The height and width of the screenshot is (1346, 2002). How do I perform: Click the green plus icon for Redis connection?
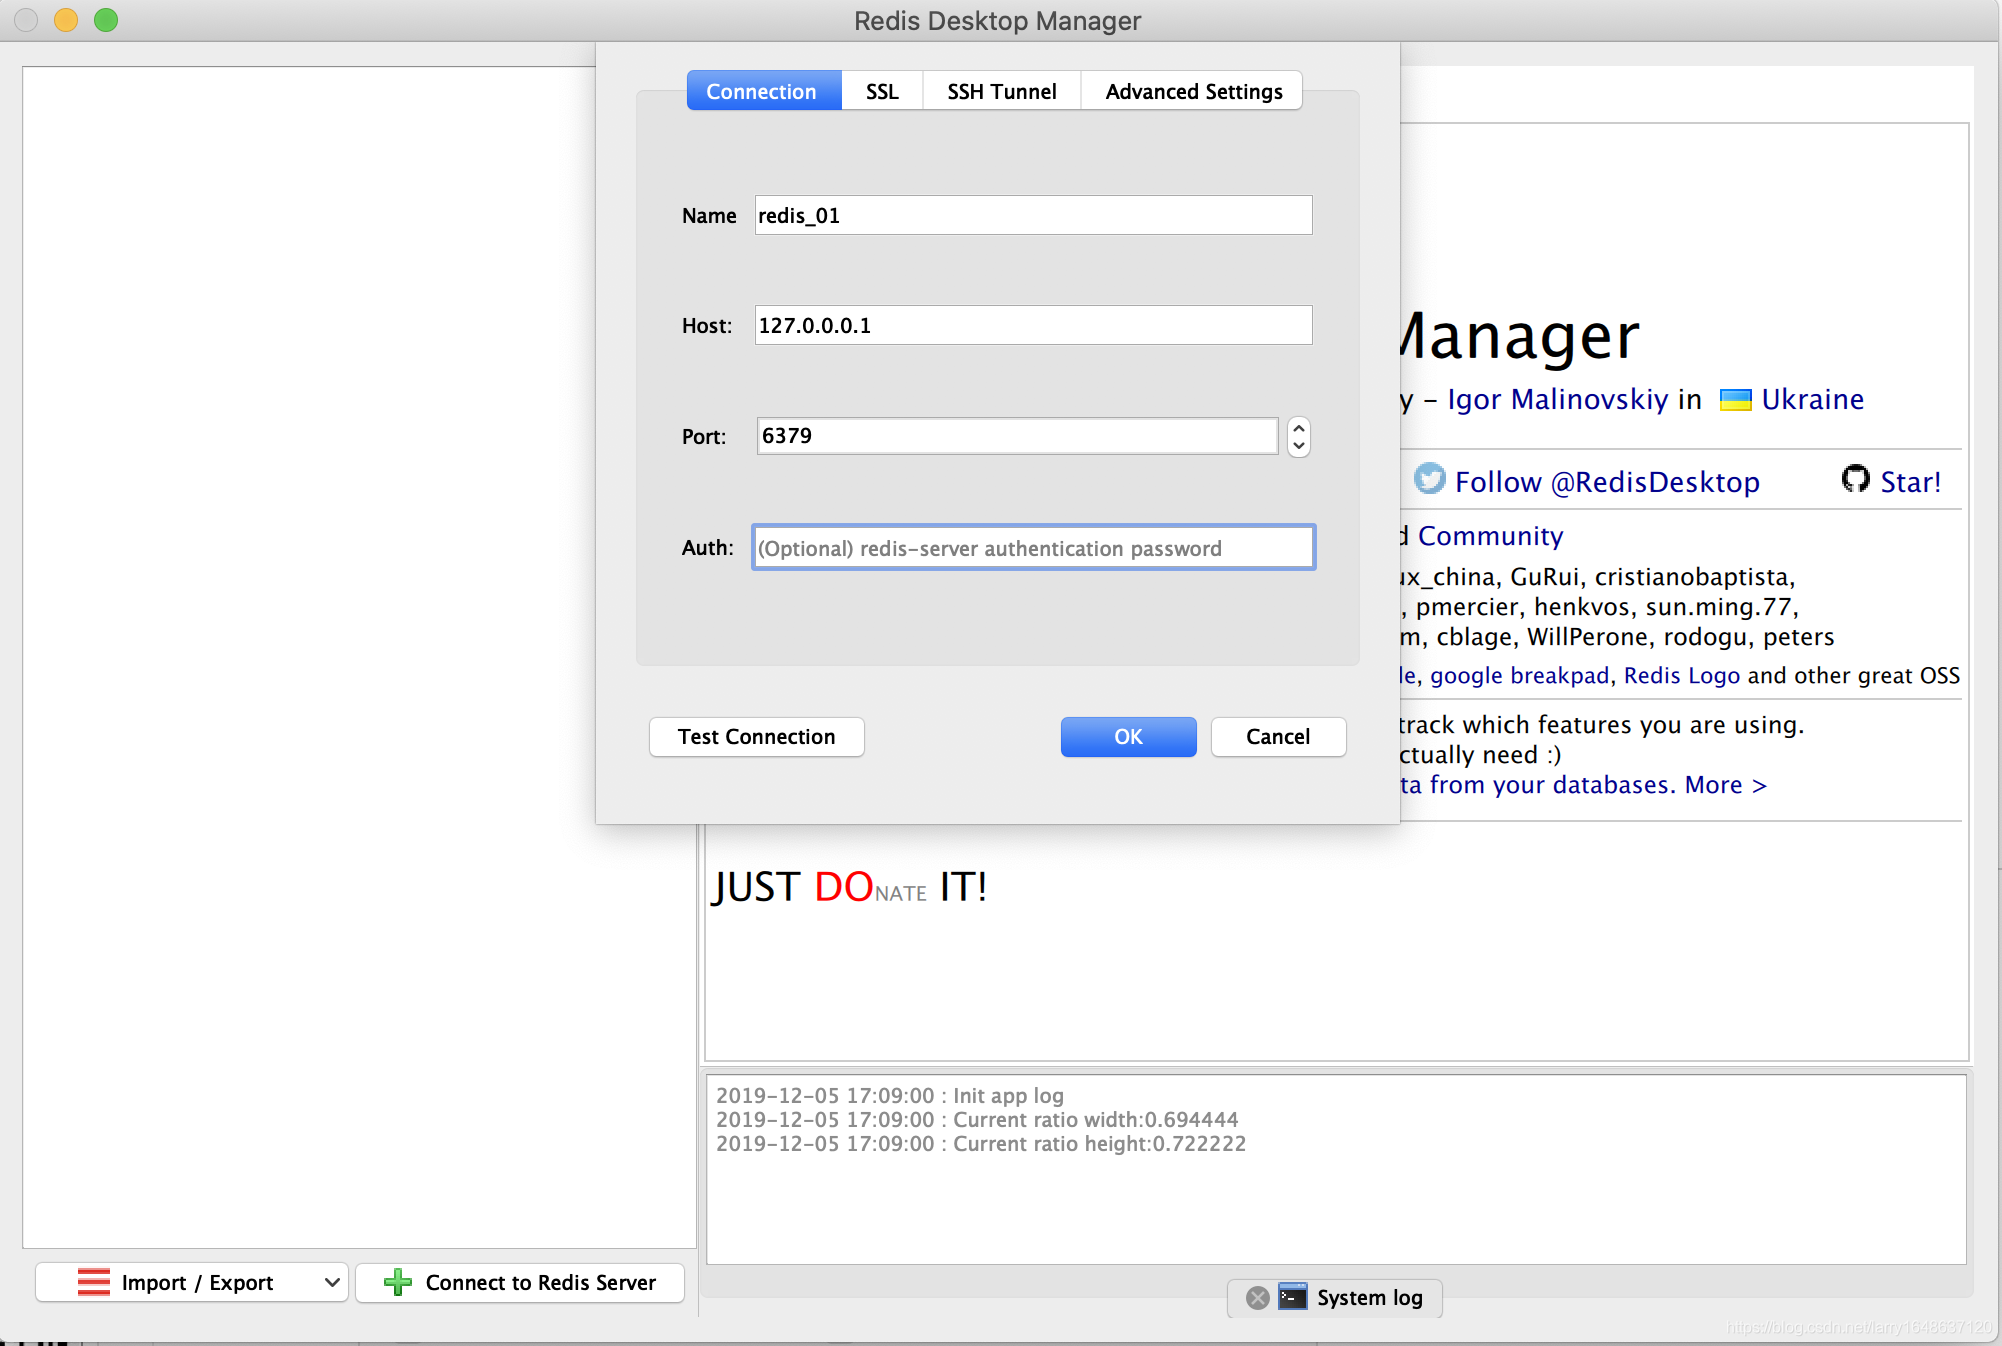(x=398, y=1282)
